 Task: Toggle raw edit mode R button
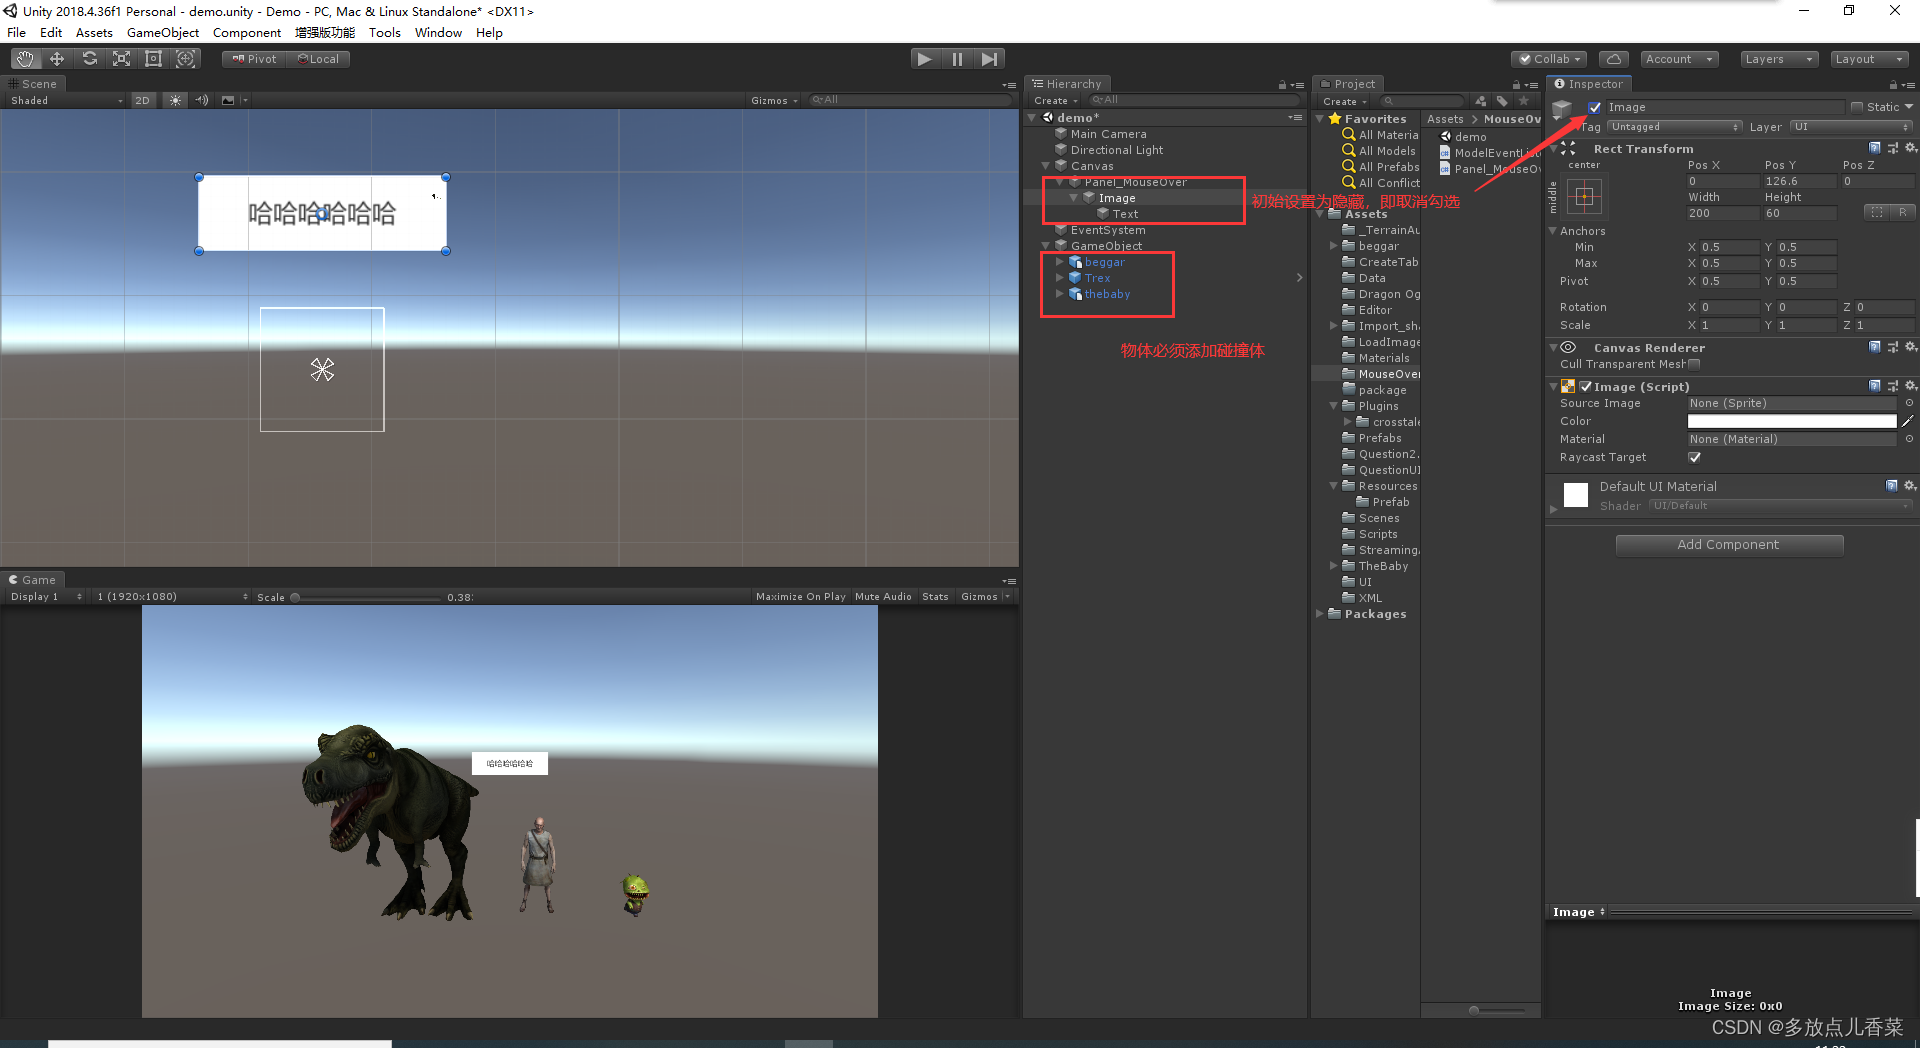1902,212
